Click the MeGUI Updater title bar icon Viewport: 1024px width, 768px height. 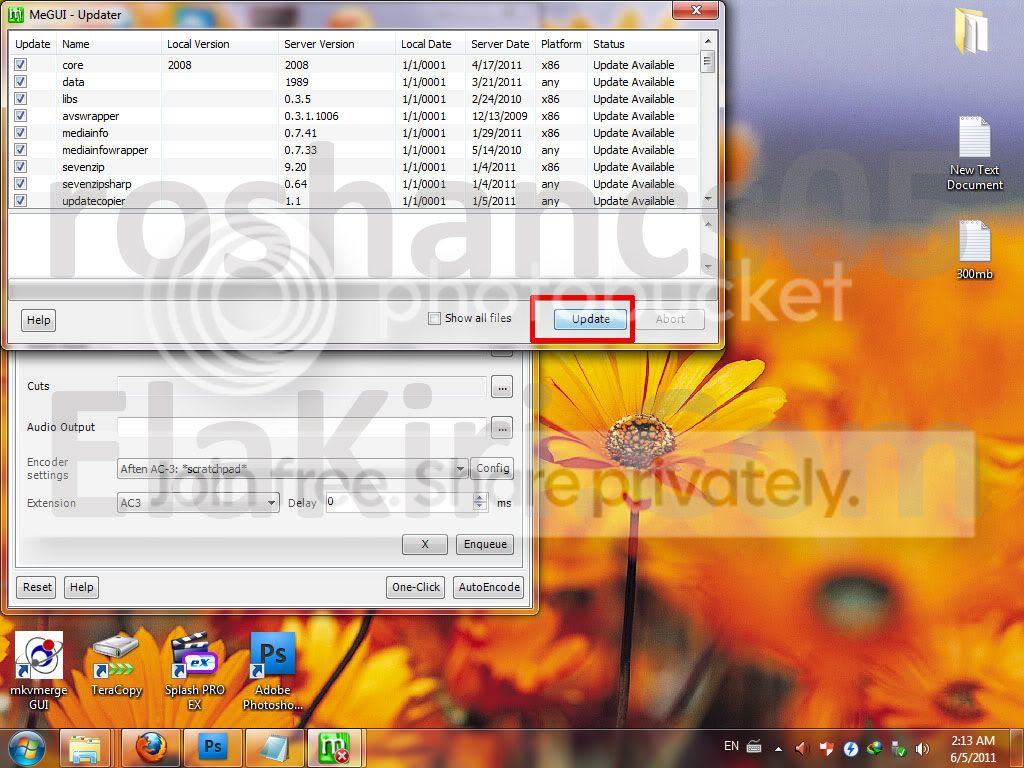[x=16, y=14]
